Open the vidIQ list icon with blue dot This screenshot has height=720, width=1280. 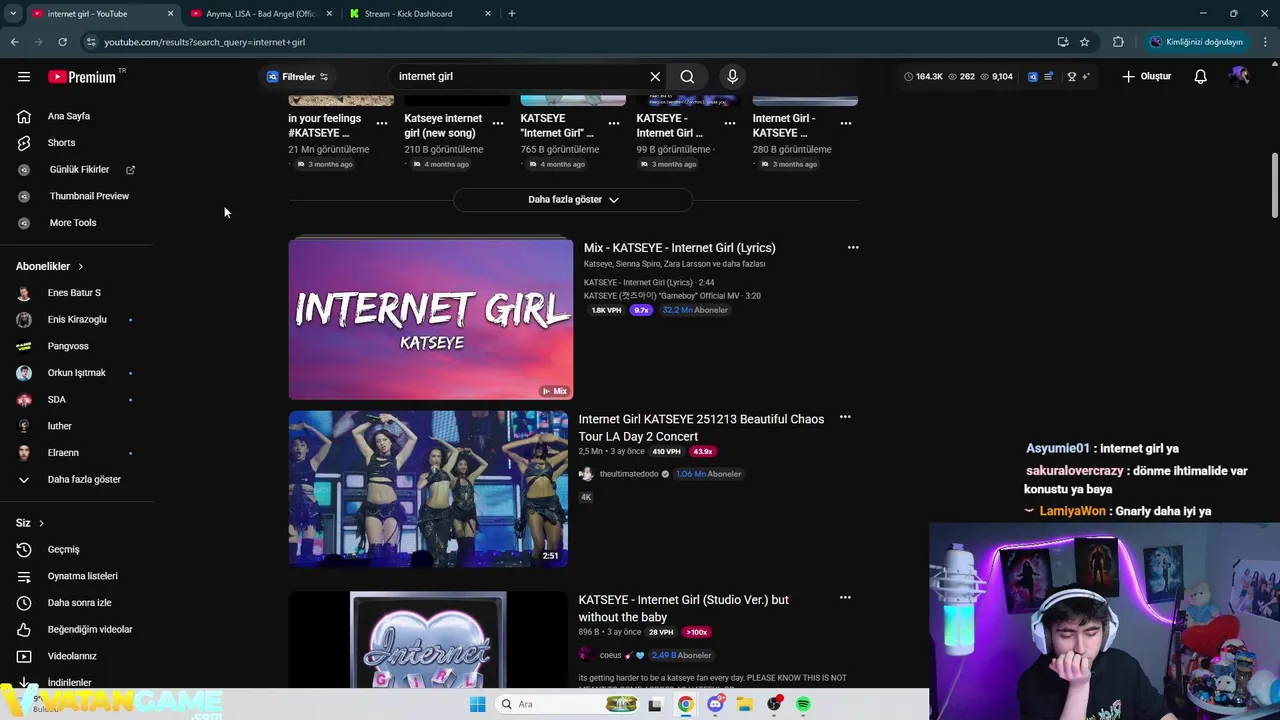coord(1048,77)
